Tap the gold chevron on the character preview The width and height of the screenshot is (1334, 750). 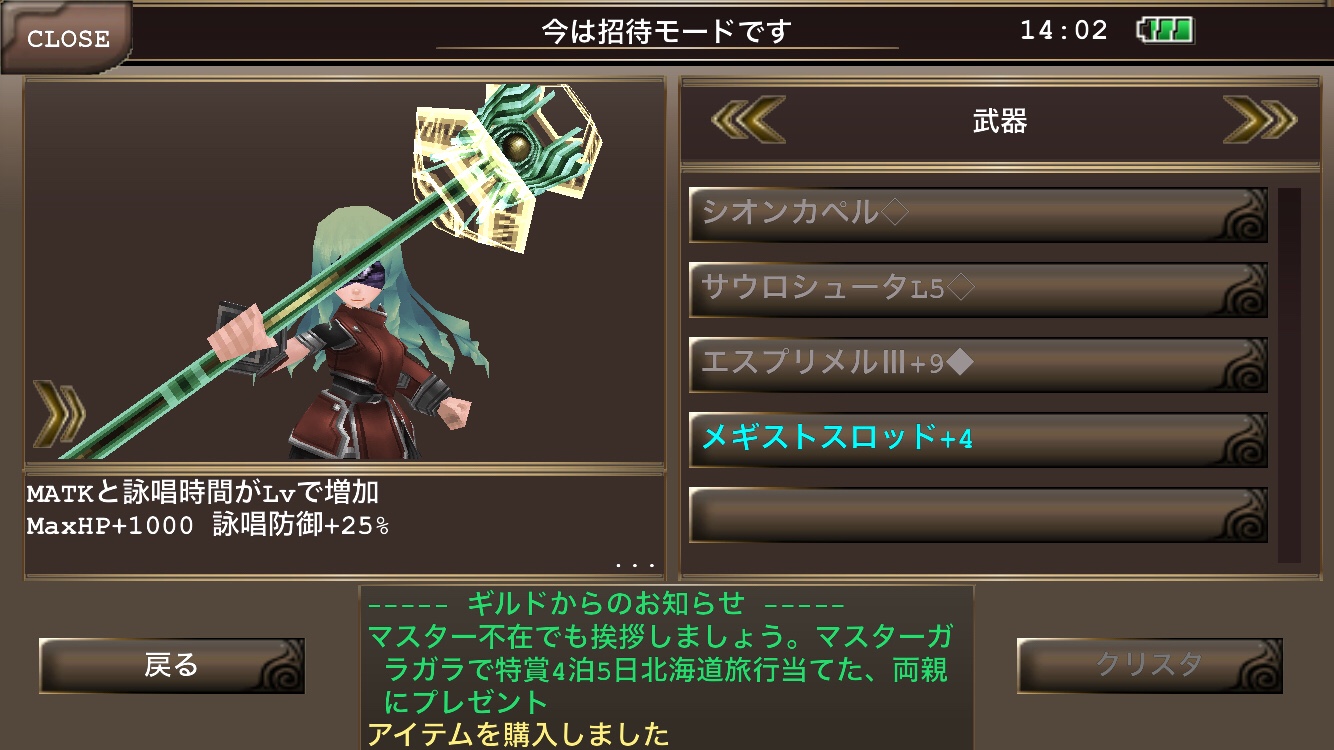59,414
